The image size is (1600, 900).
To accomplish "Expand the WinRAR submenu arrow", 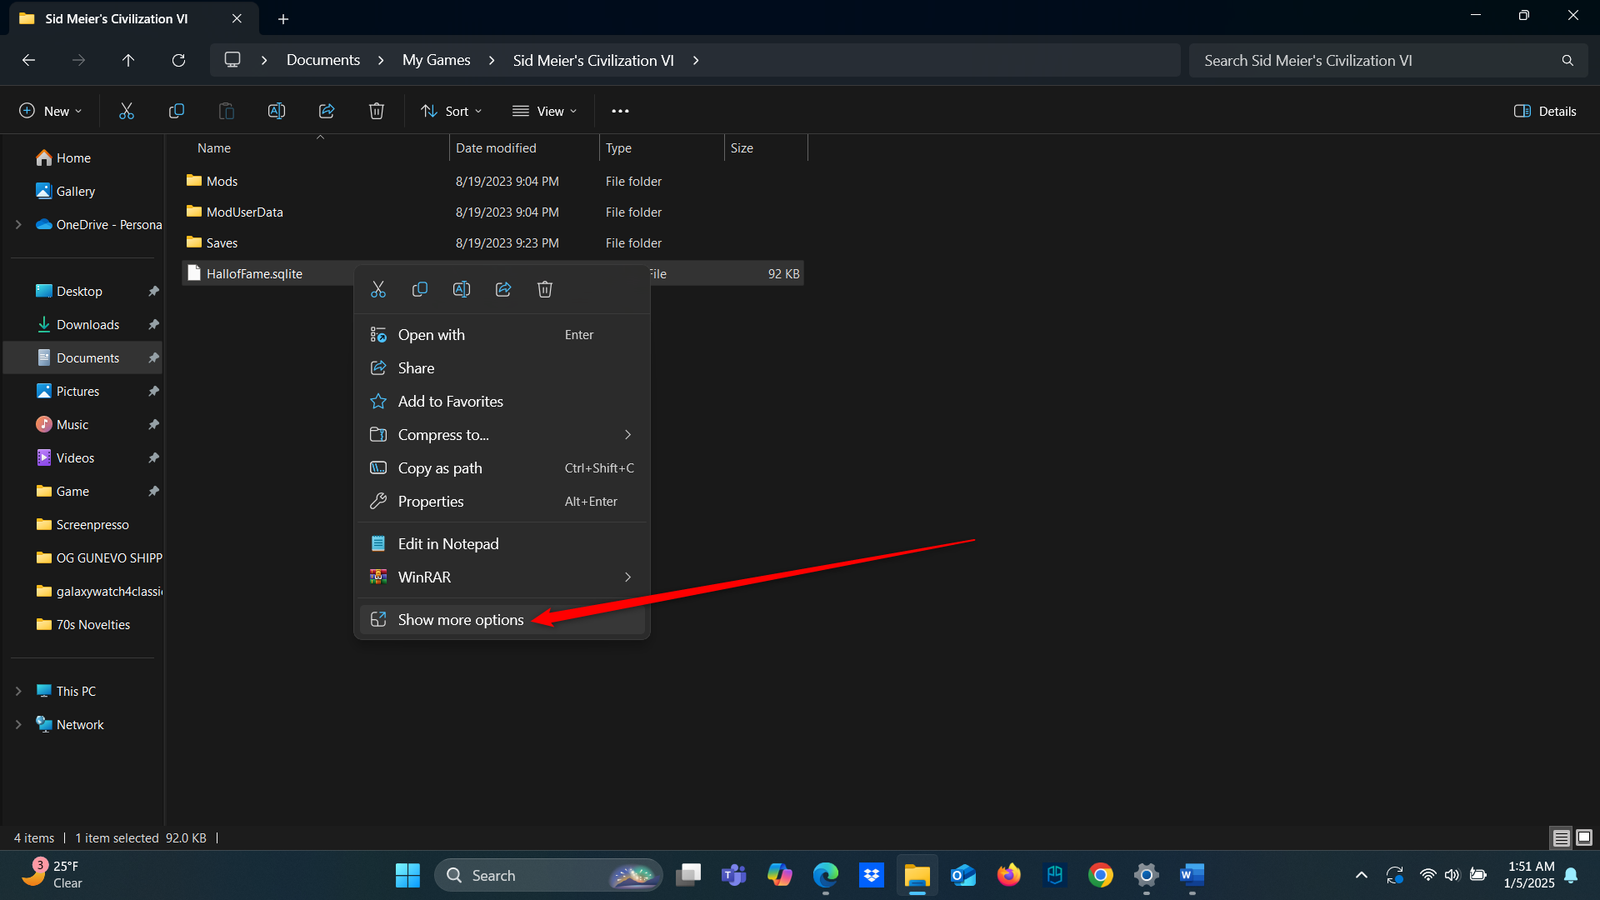I will 628,577.
